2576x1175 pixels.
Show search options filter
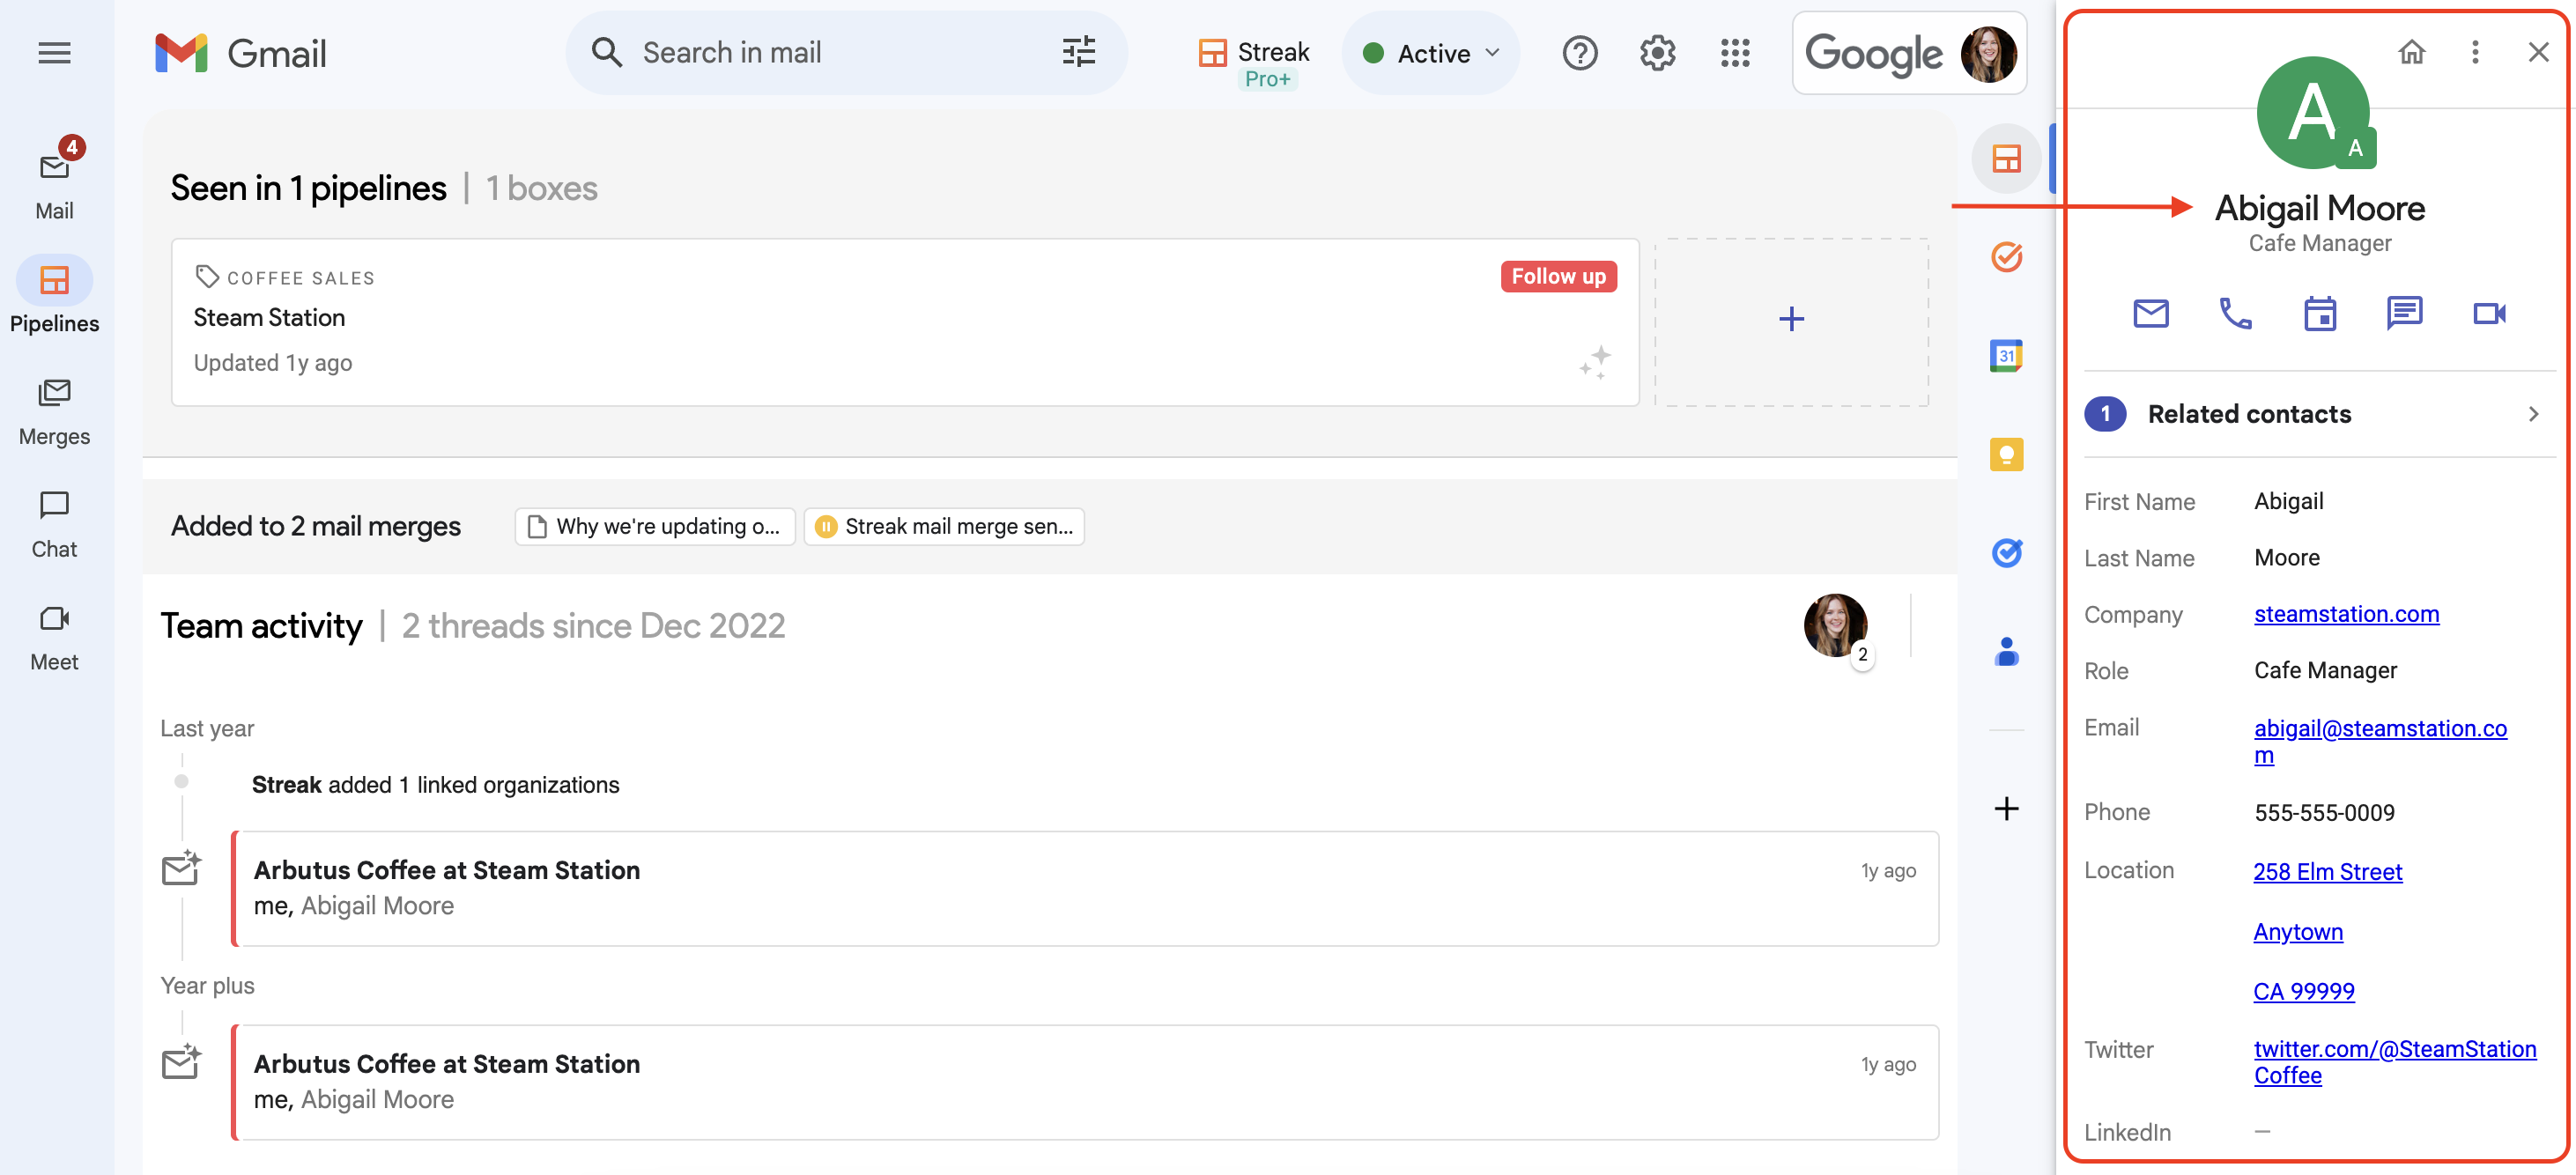point(1078,52)
